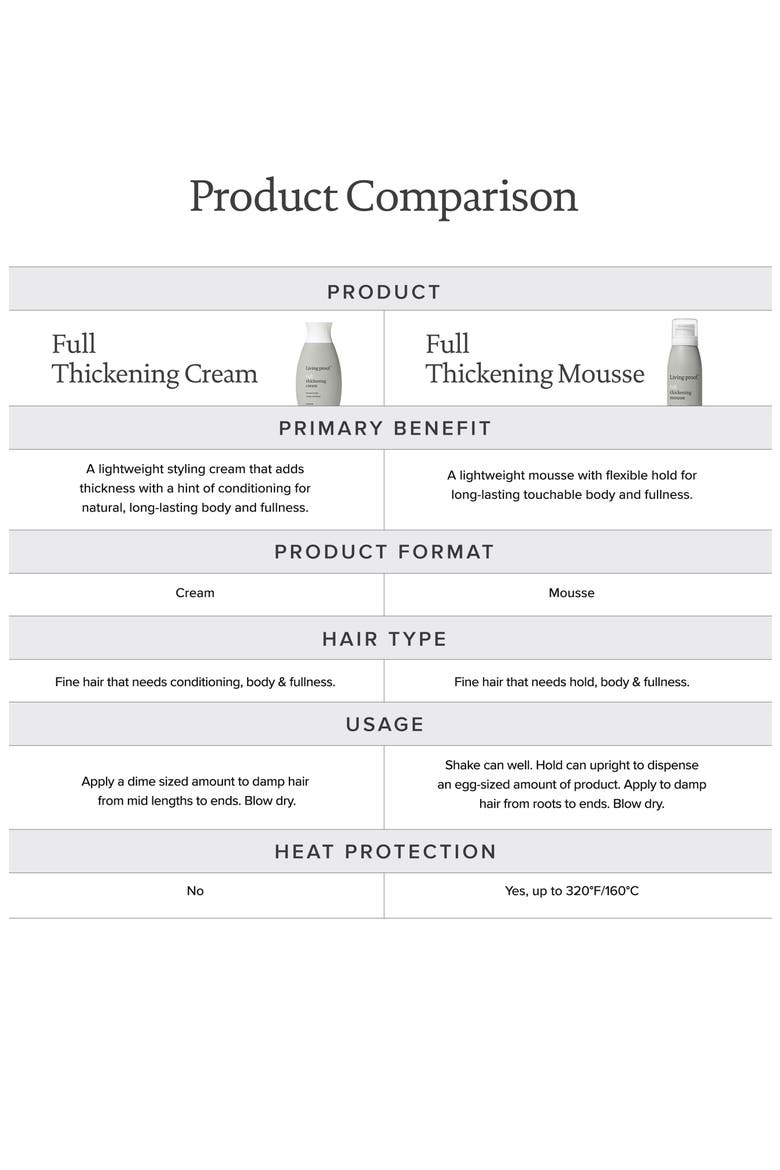
Task: Select the Full Thickening Mousse product name
Action: pos(534,359)
